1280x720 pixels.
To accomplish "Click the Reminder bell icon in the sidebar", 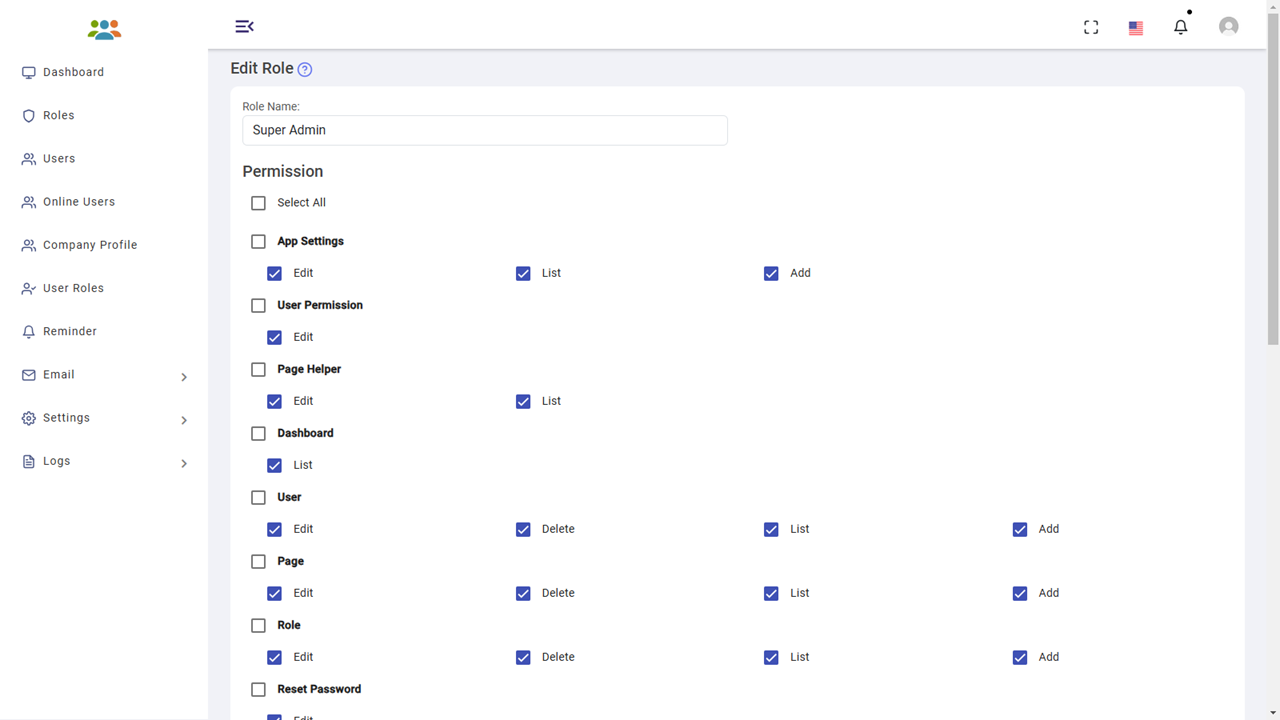I will coord(29,332).
